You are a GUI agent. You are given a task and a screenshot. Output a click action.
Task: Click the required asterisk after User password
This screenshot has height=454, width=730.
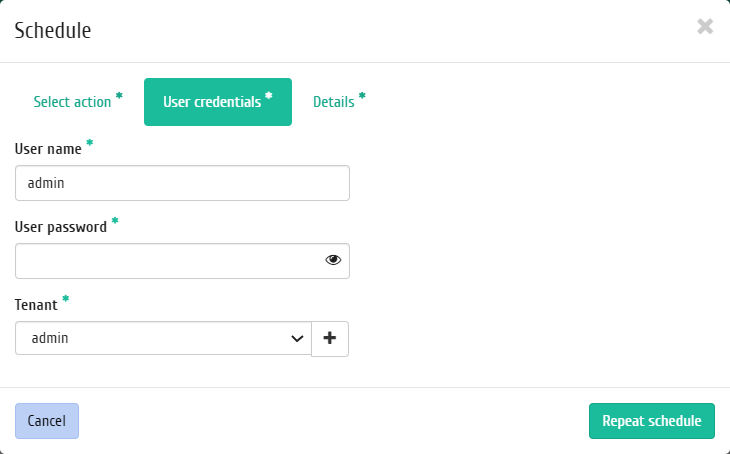[x=115, y=220]
